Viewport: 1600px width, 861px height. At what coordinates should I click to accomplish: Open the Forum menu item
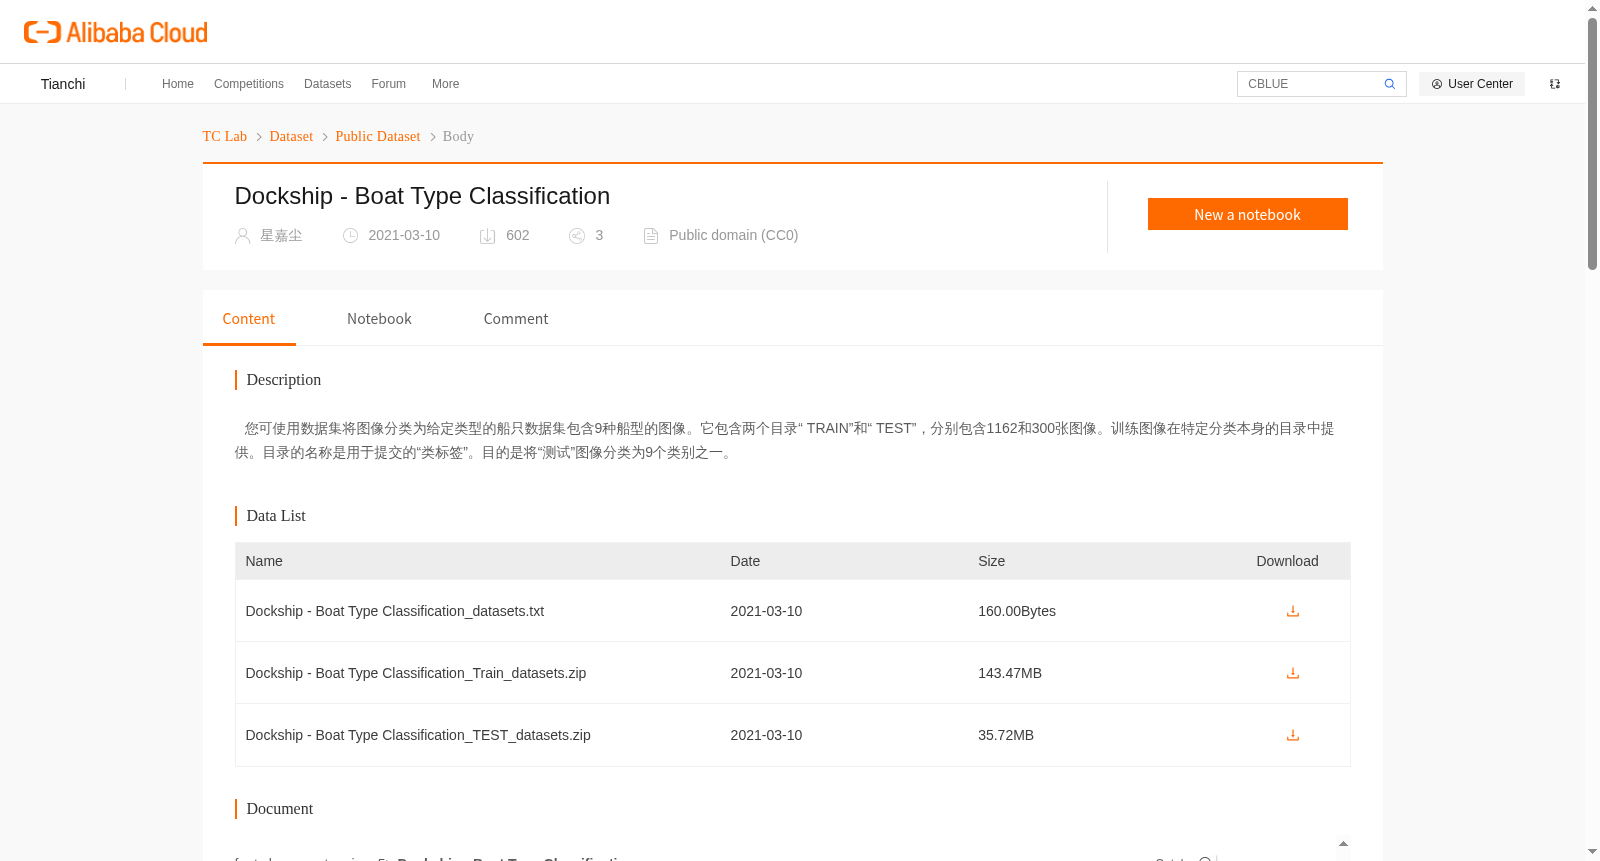pos(389,84)
